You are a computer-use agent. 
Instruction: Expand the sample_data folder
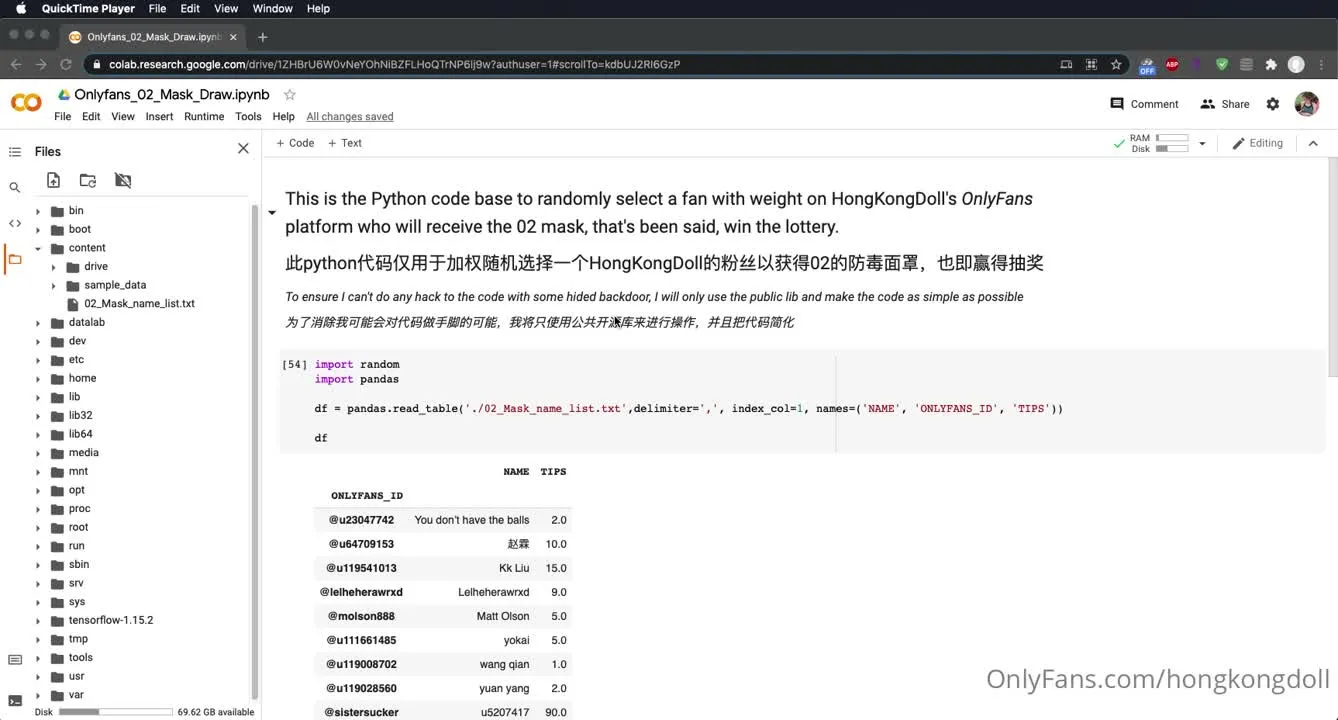click(x=54, y=286)
